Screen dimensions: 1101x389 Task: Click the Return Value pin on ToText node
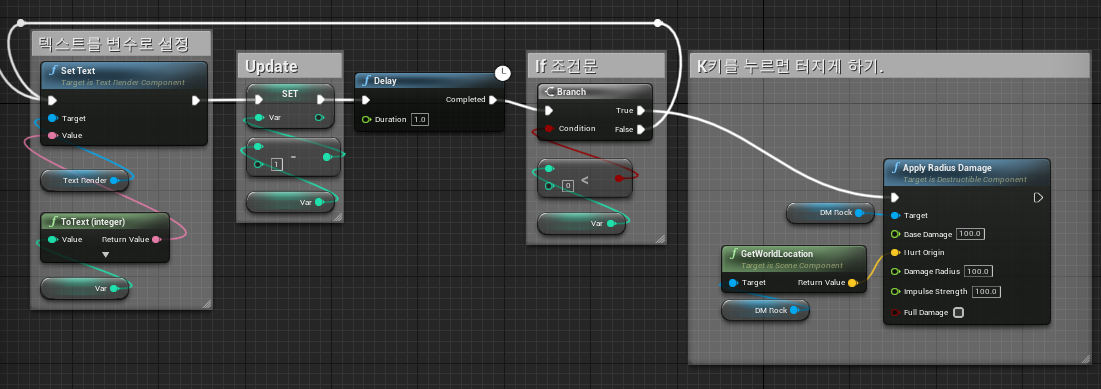157,239
